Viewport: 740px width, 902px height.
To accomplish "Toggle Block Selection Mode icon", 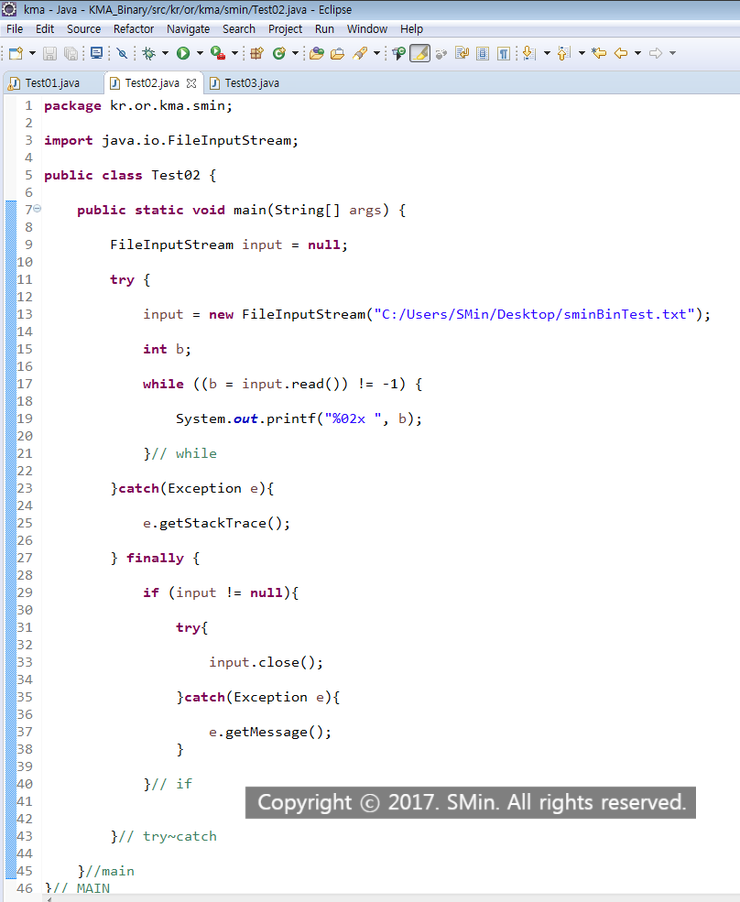I will tap(483, 53).
